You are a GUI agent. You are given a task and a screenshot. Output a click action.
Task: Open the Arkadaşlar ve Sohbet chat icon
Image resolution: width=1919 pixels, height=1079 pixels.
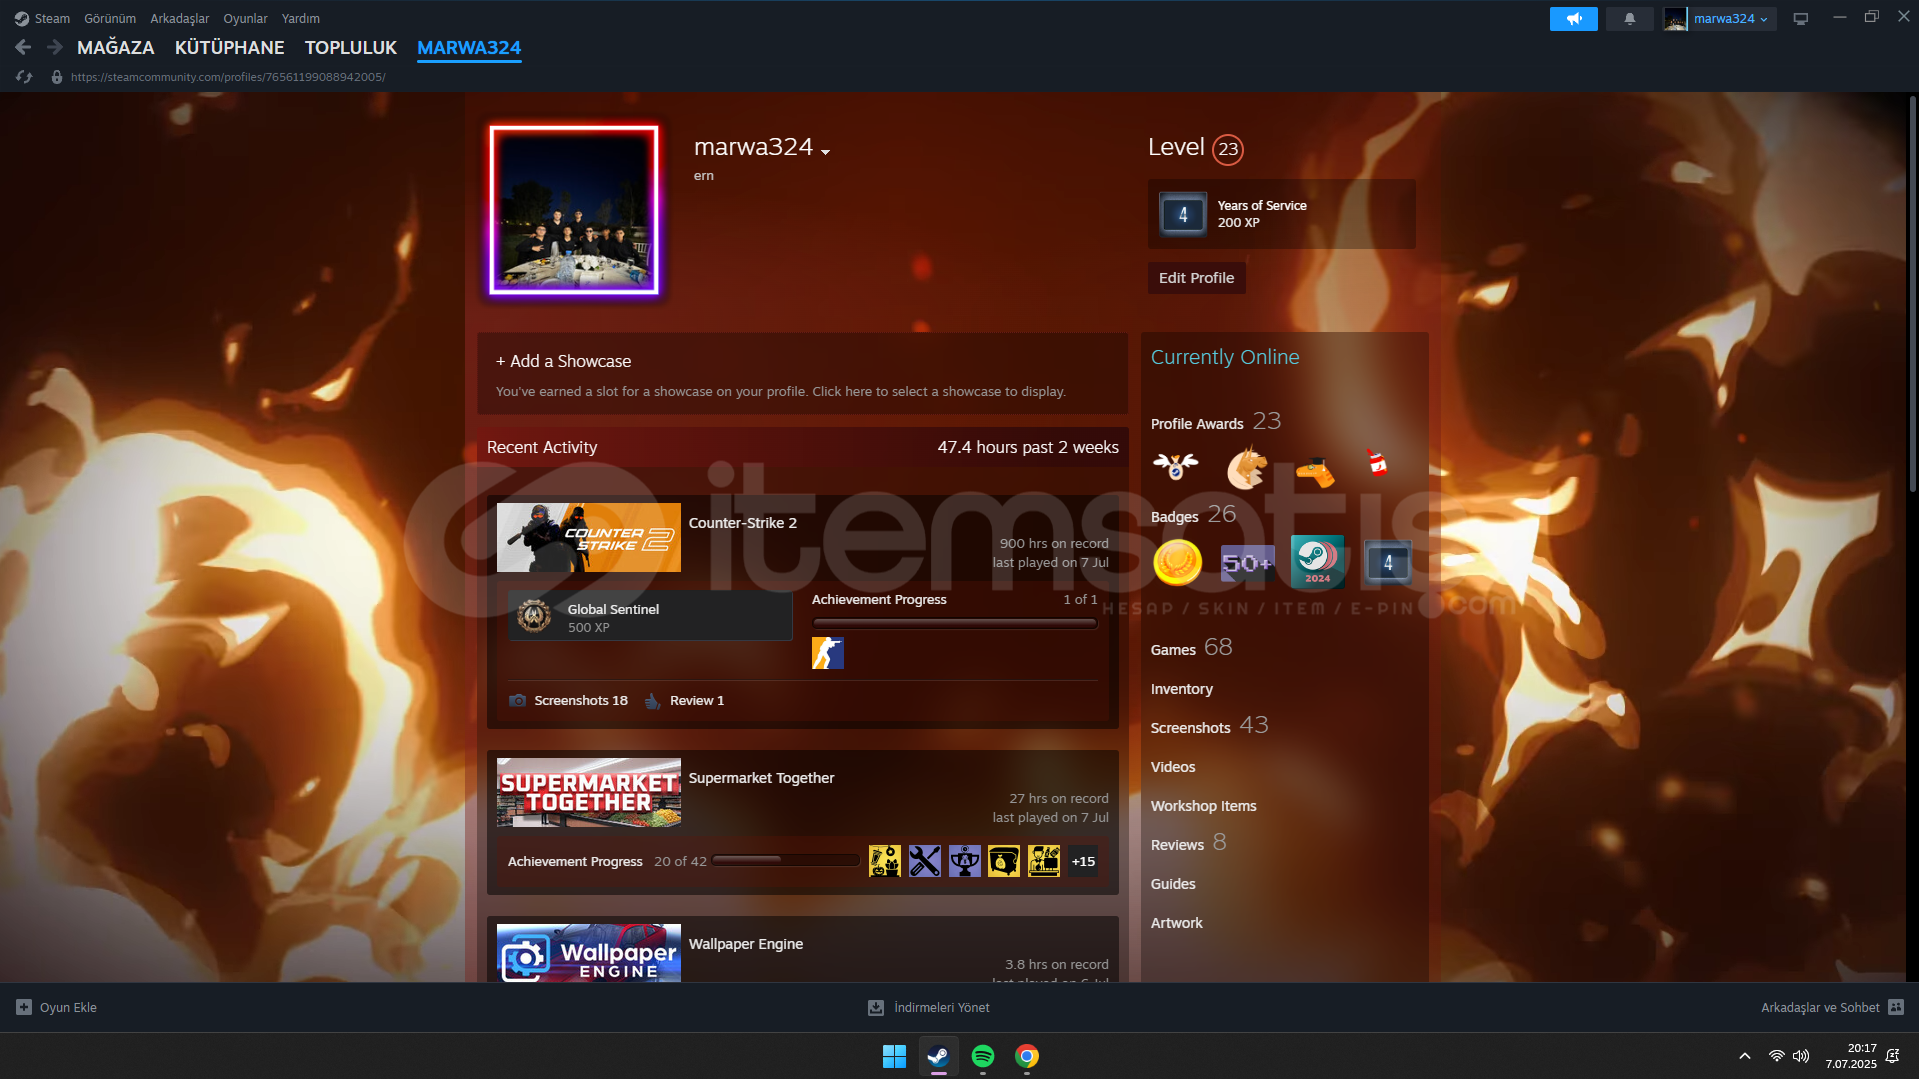(1896, 1007)
